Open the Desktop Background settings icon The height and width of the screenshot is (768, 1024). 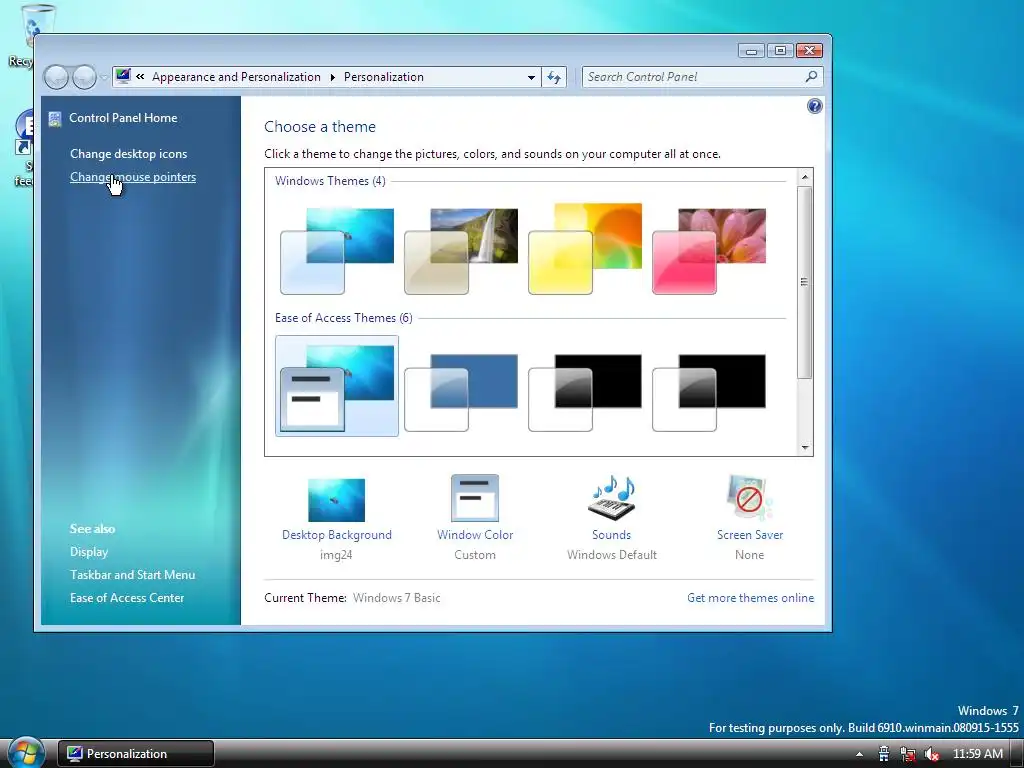coord(336,500)
